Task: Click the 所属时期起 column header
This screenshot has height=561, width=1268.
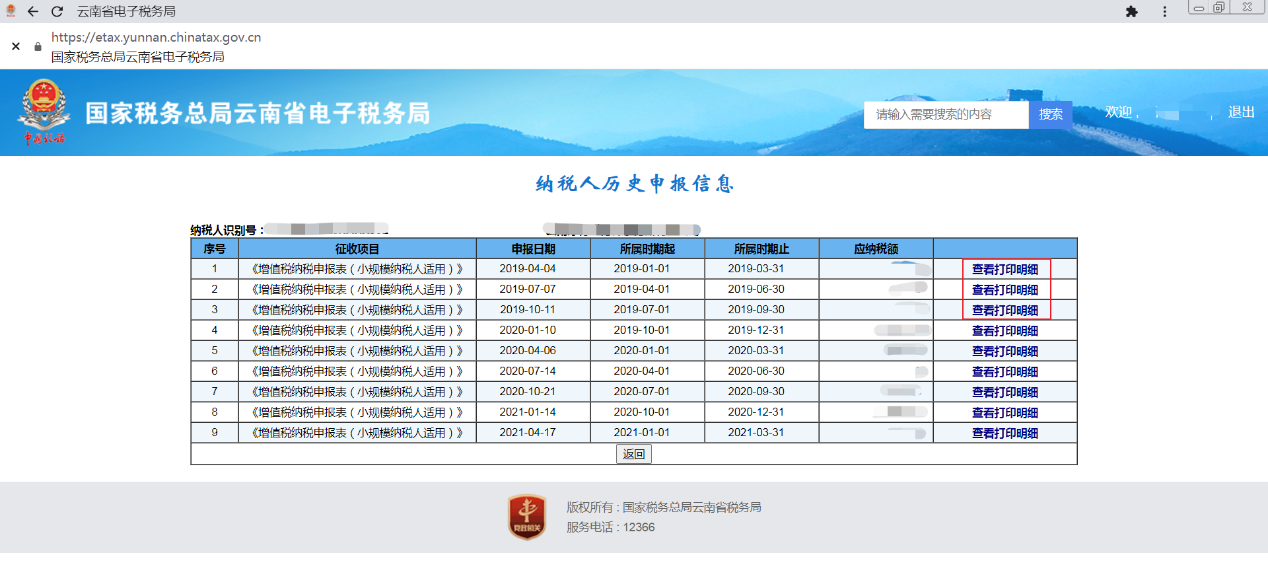Action: pyautogui.click(x=647, y=248)
